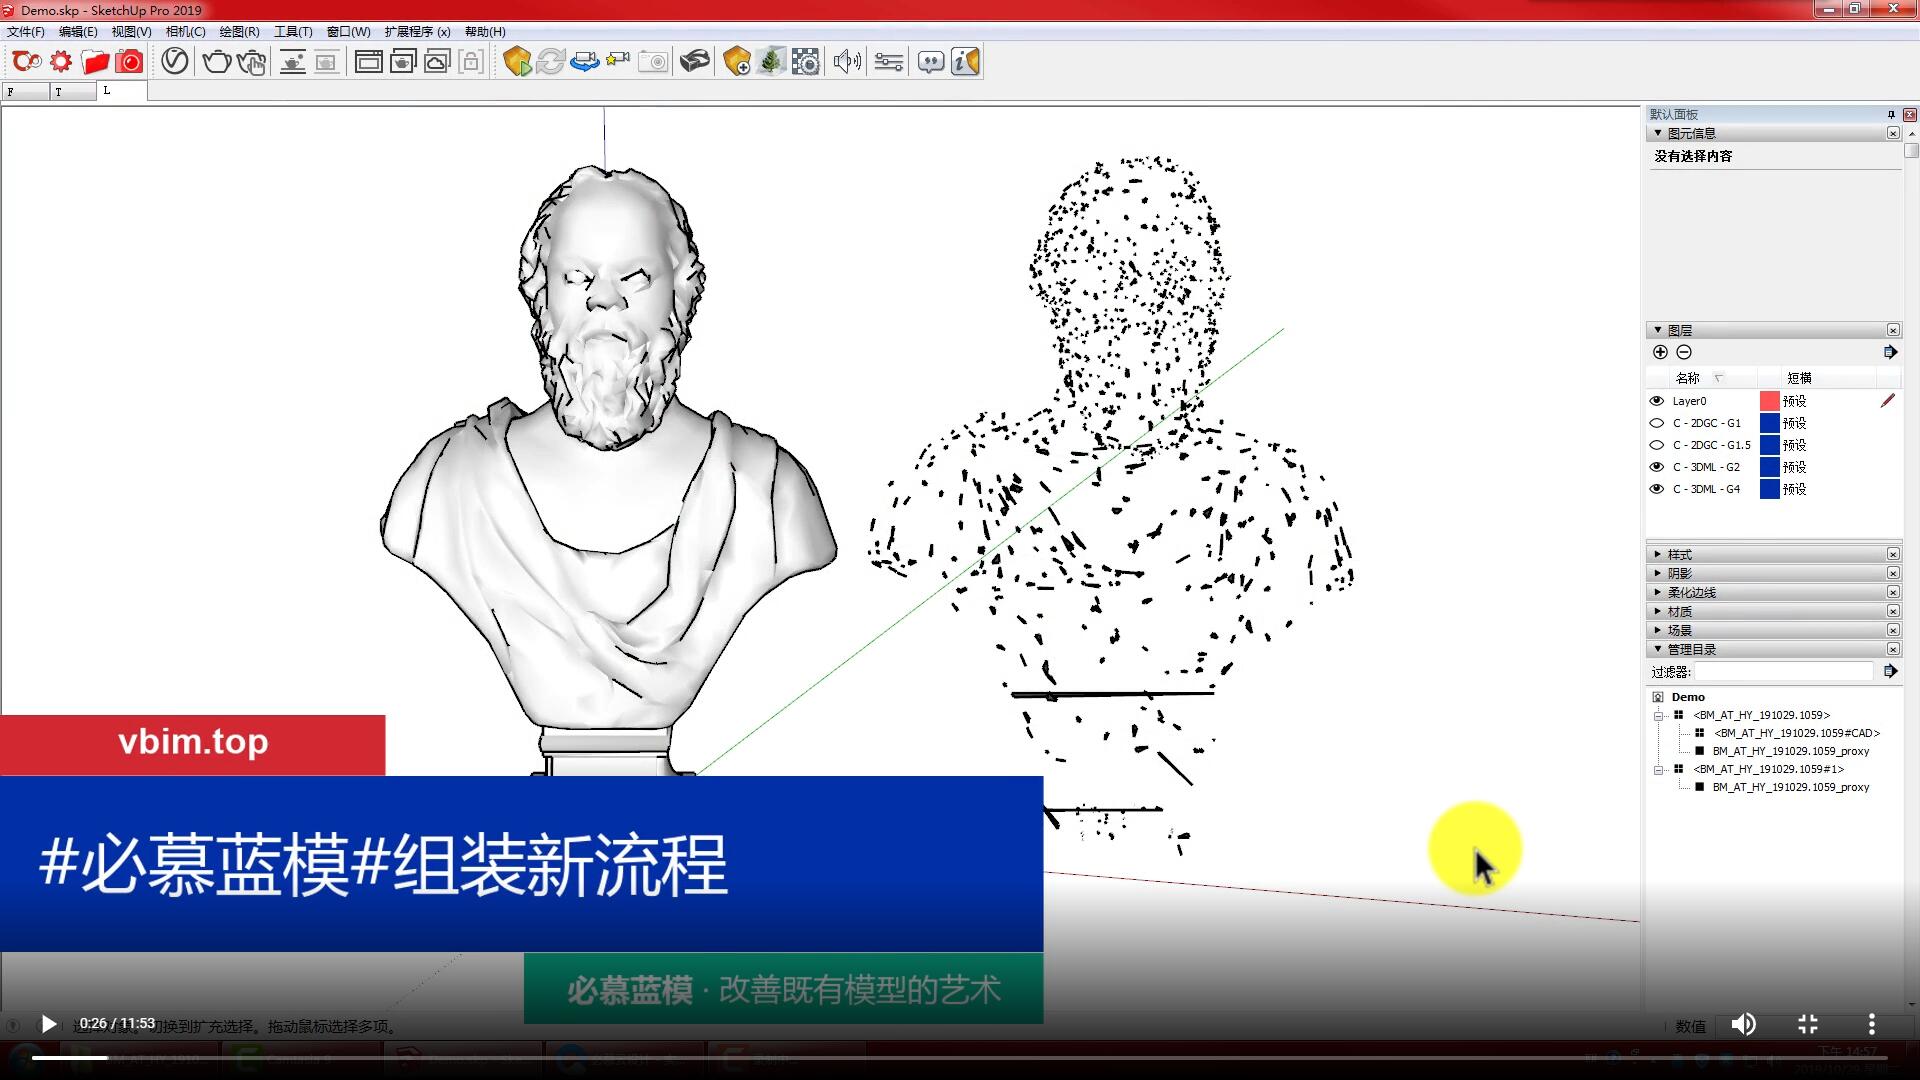Click the V-Ray asset editor icon

[174, 62]
